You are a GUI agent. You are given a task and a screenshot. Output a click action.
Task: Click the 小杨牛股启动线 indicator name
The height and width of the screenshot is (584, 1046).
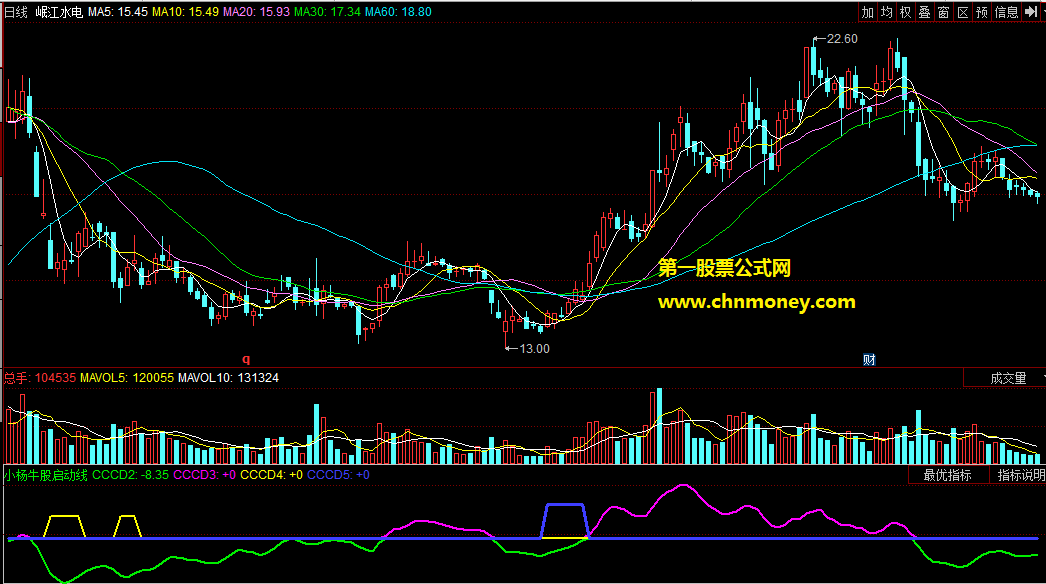[46, 475]
